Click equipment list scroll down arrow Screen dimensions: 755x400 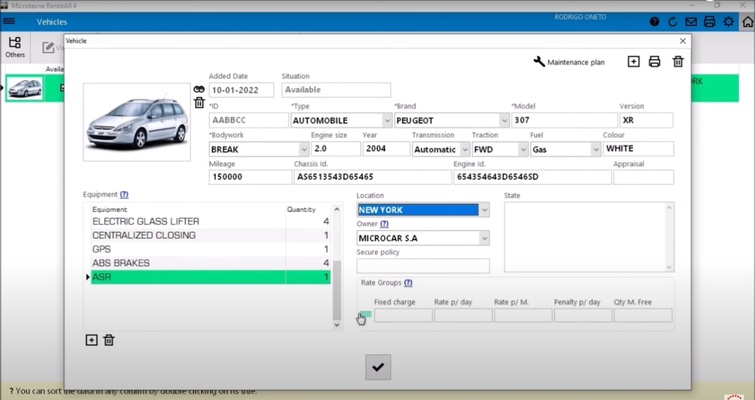(337, 325)
